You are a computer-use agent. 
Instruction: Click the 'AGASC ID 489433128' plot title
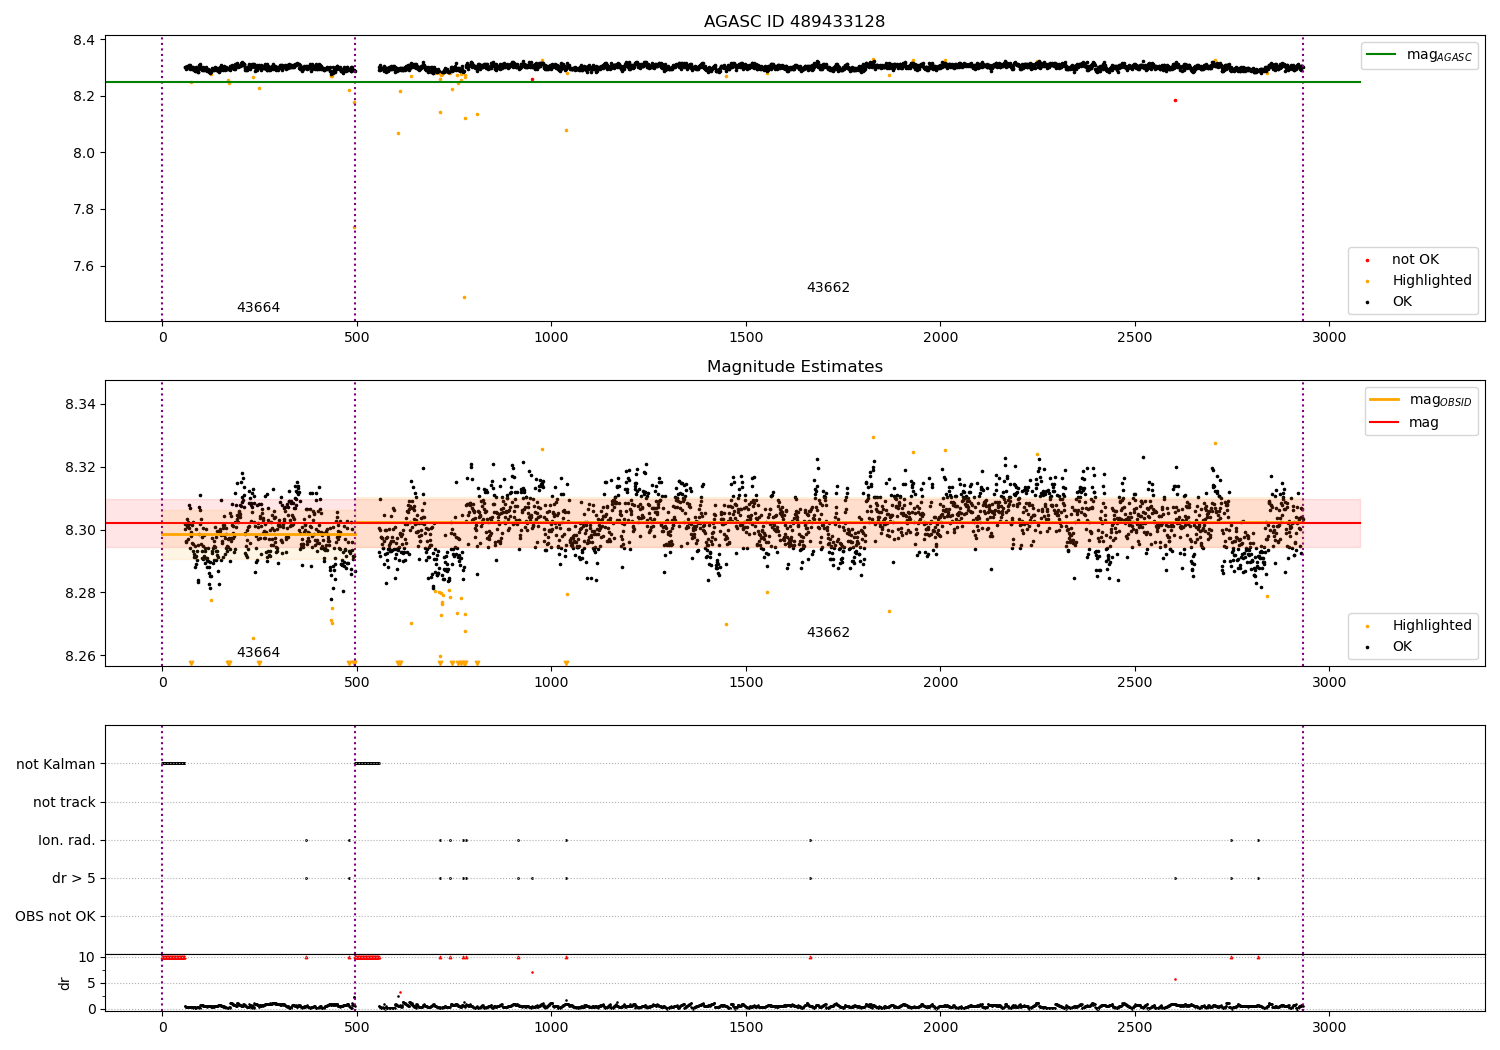[794, 22]
